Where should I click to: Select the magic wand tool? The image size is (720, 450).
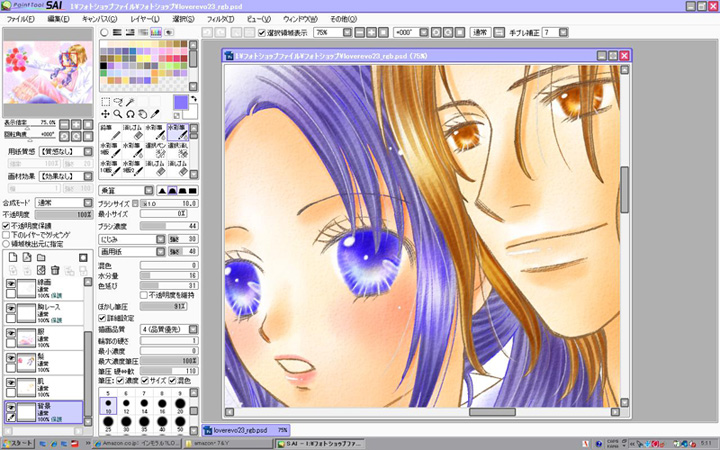pos(130,101)
